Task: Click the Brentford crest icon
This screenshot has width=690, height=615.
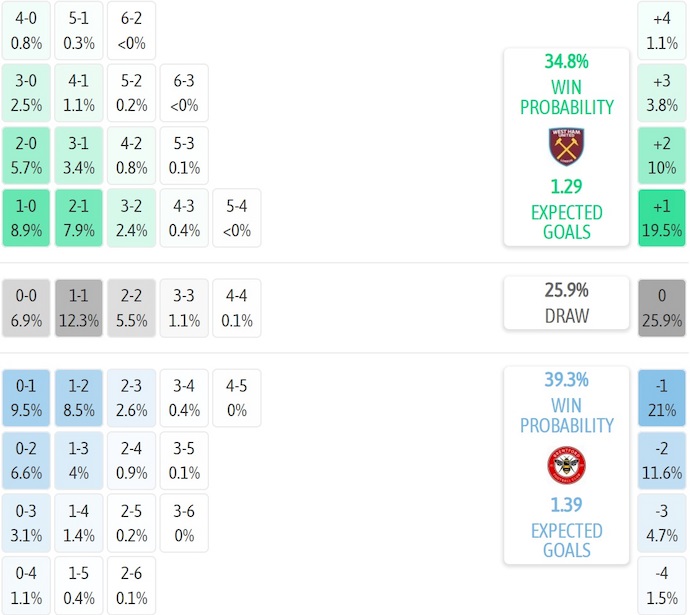Action: coord(566,466)
